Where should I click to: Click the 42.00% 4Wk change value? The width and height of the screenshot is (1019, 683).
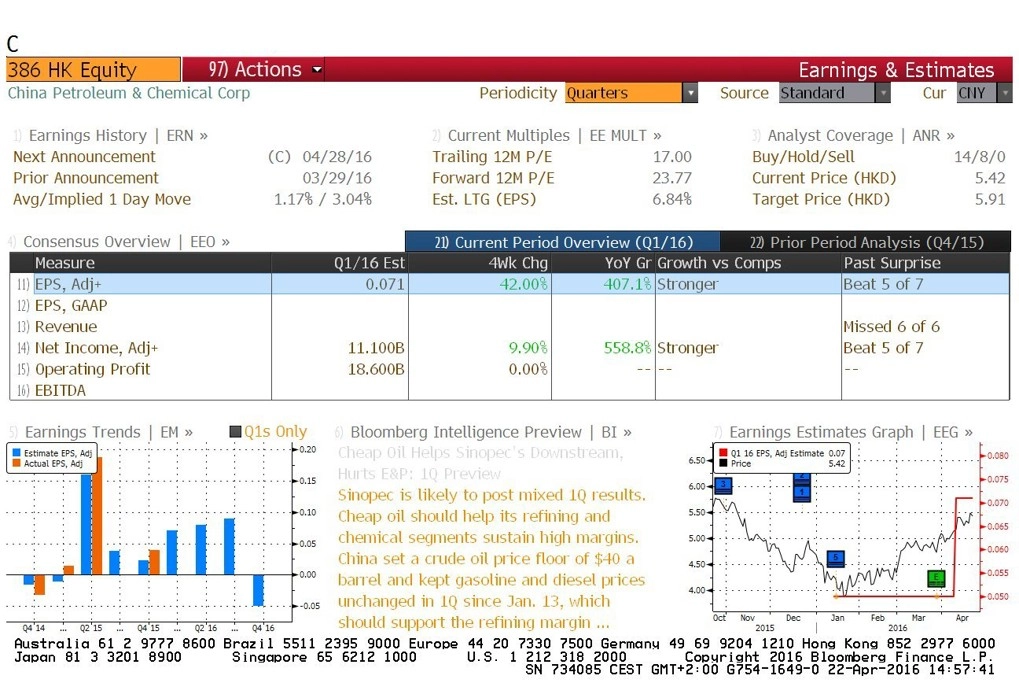click(524, 284)
